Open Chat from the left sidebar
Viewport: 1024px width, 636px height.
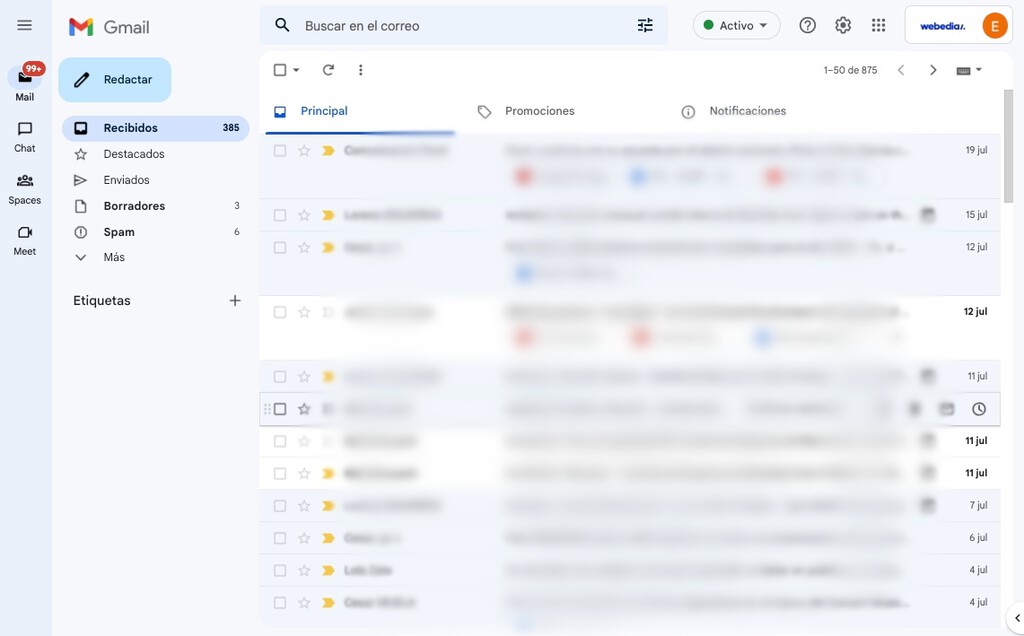[24, 135]
